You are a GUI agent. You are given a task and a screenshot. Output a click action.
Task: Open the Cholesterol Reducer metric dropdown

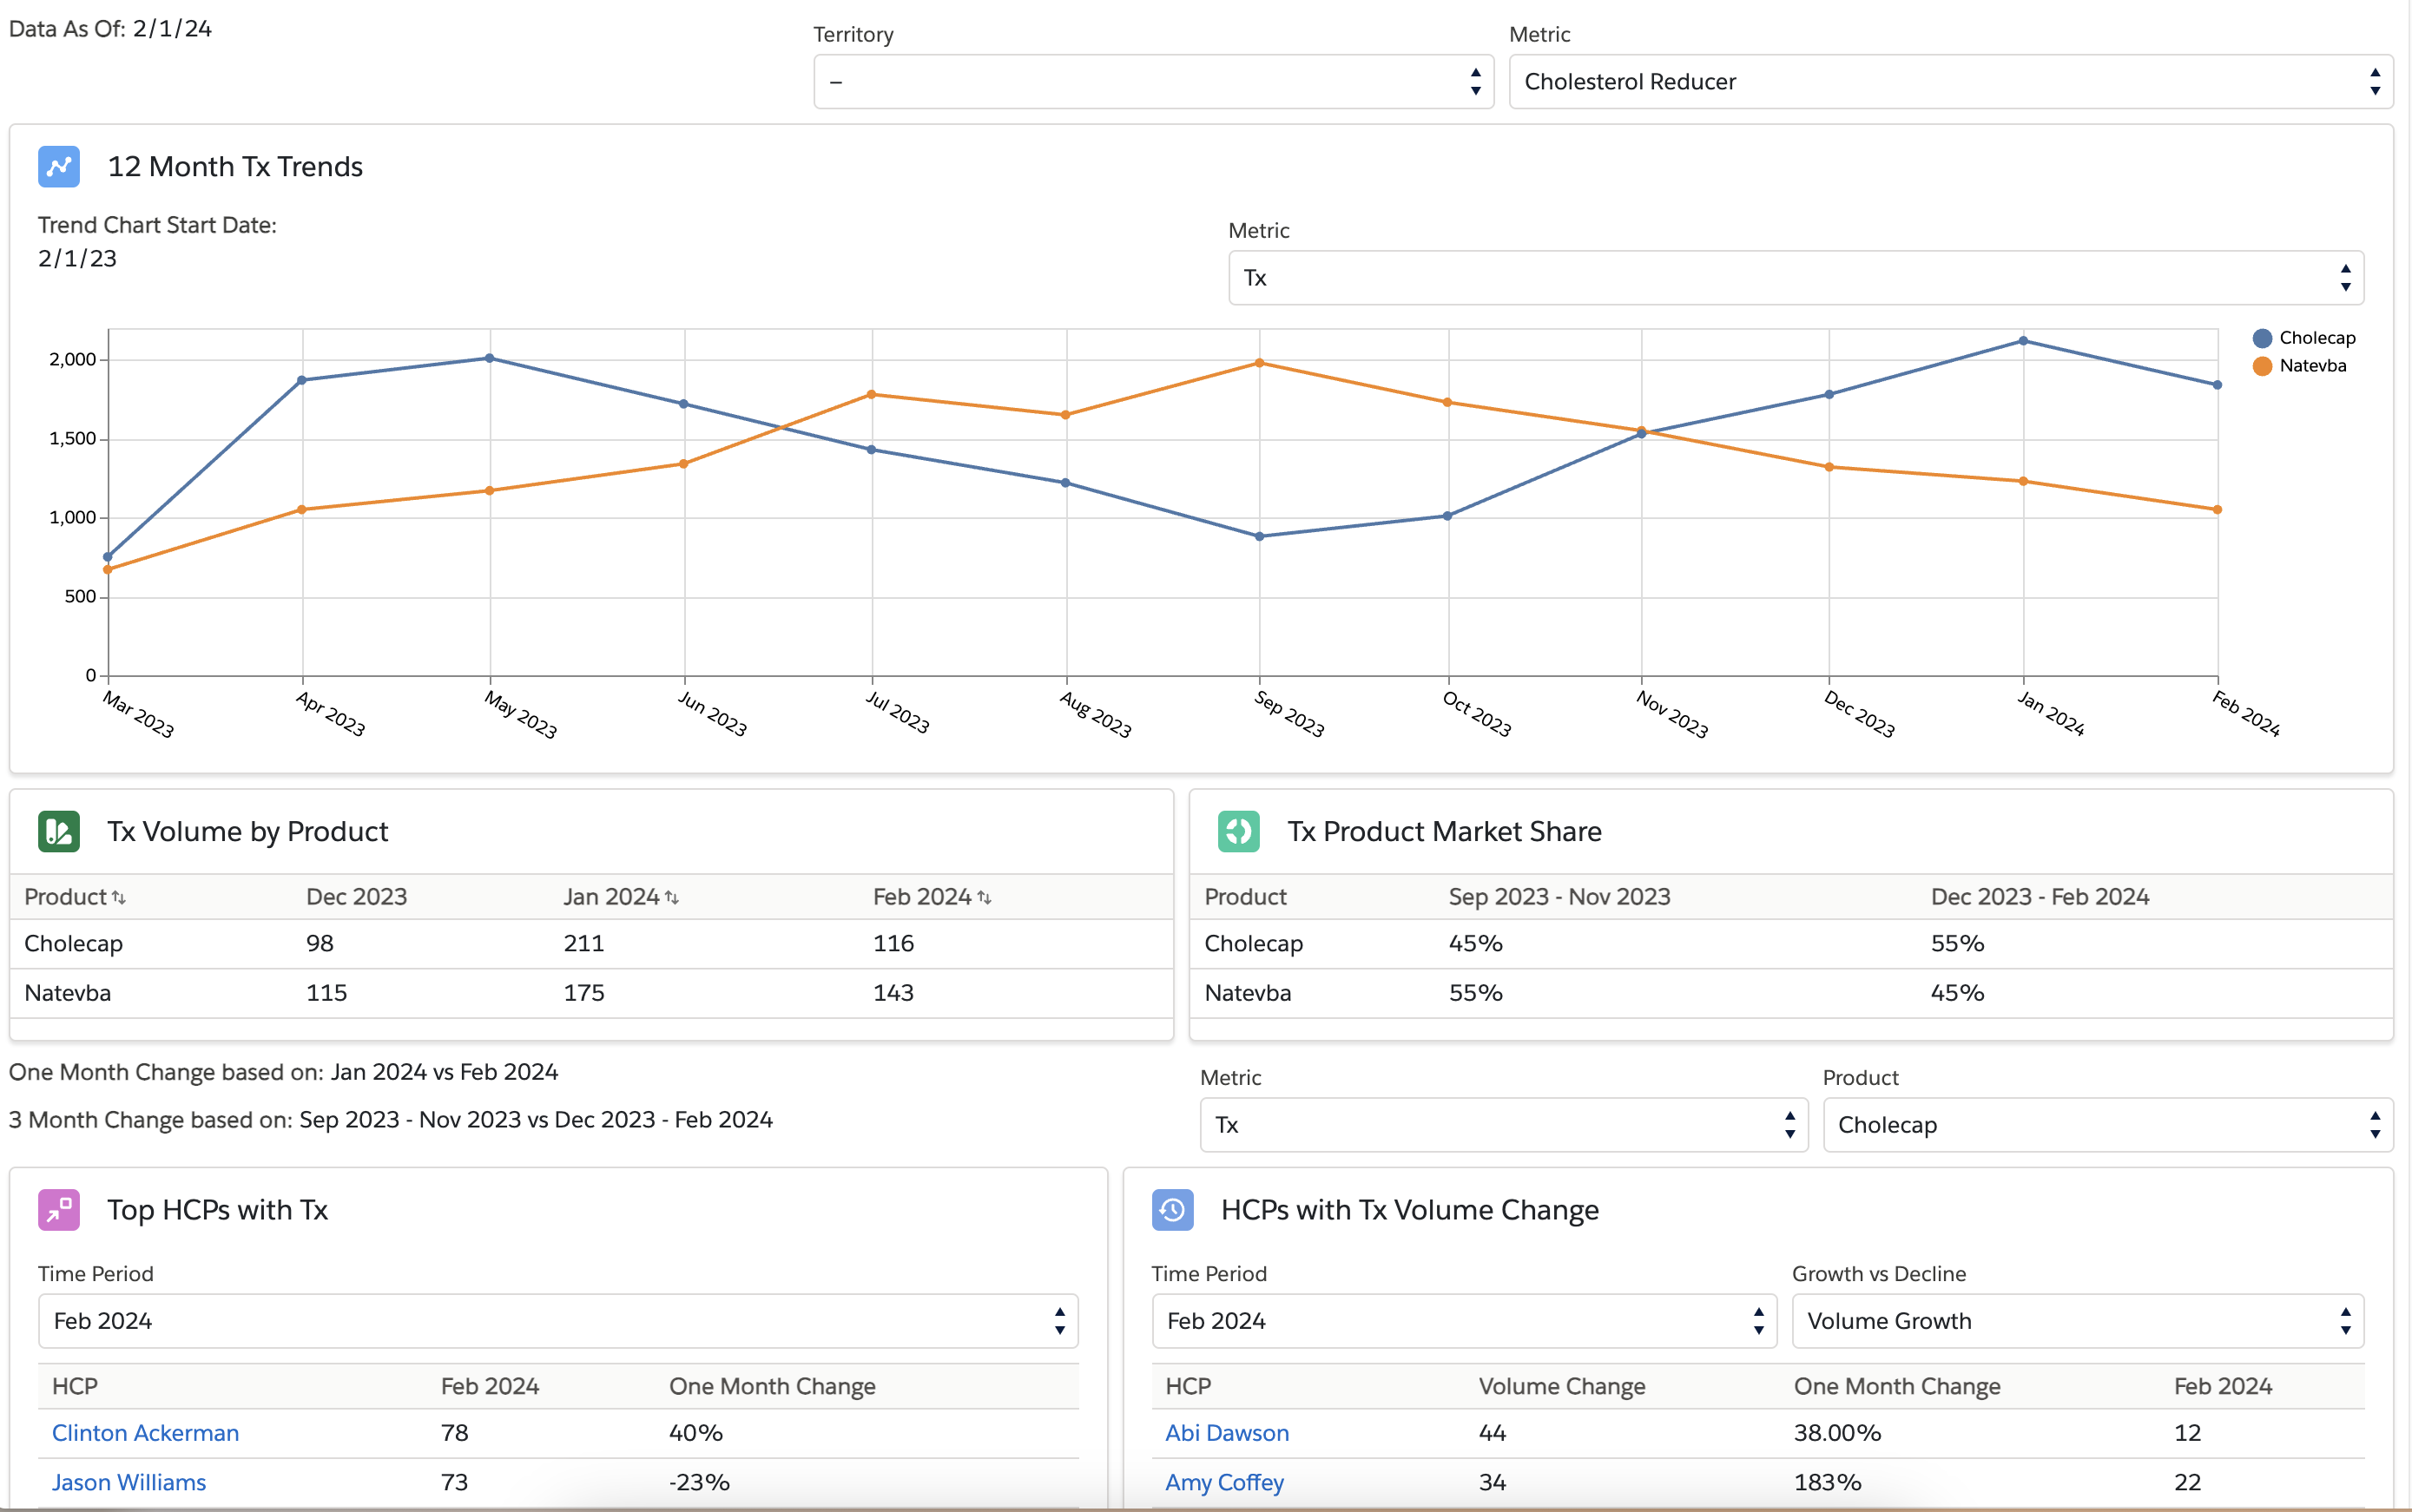(1950, 82)
